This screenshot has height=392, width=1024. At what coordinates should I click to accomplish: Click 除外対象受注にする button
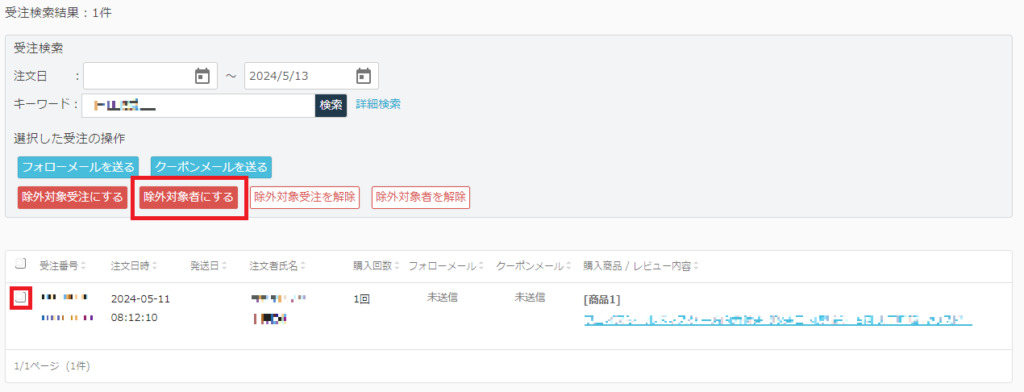72,197
